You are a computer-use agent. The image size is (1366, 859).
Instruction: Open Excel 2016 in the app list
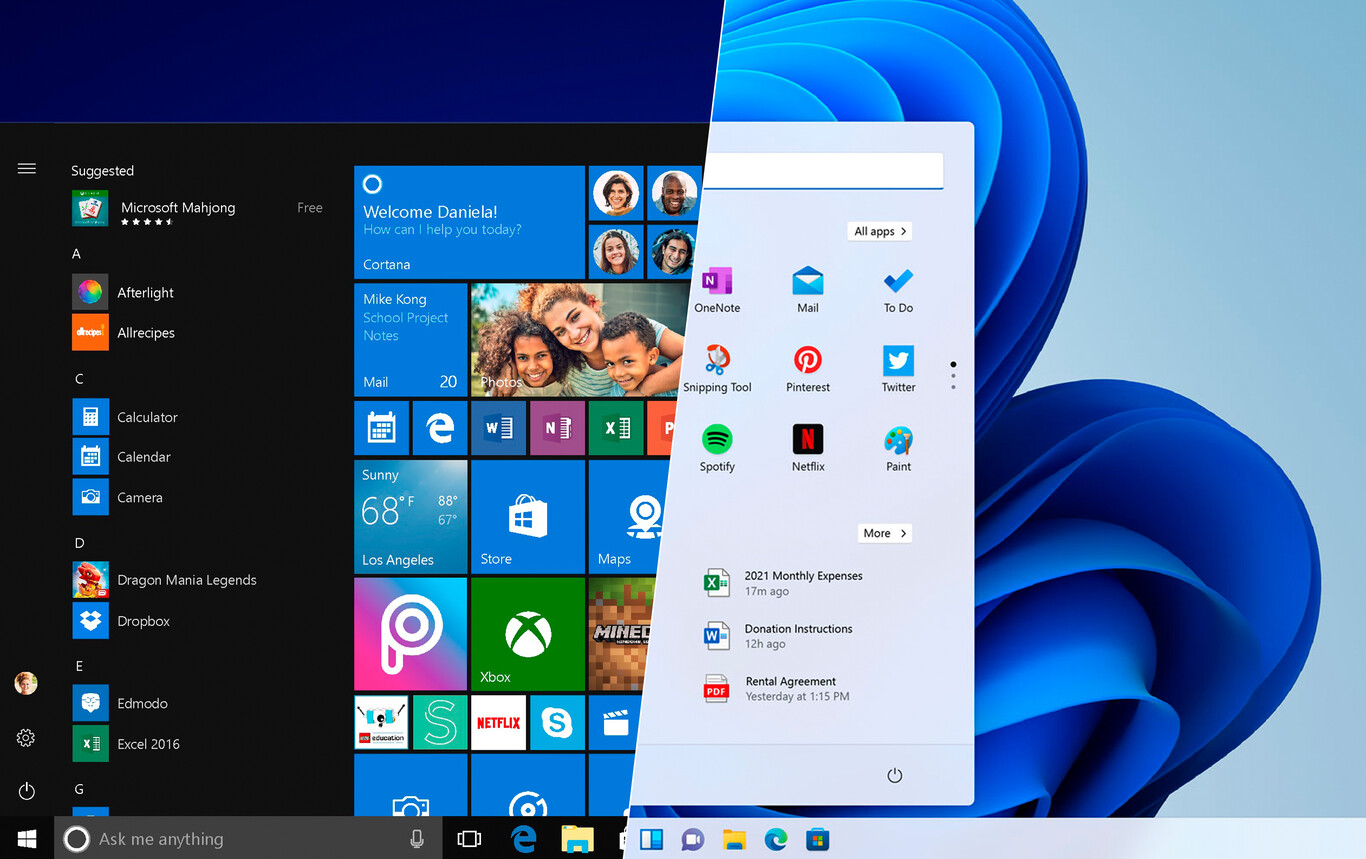pos(126,744)
